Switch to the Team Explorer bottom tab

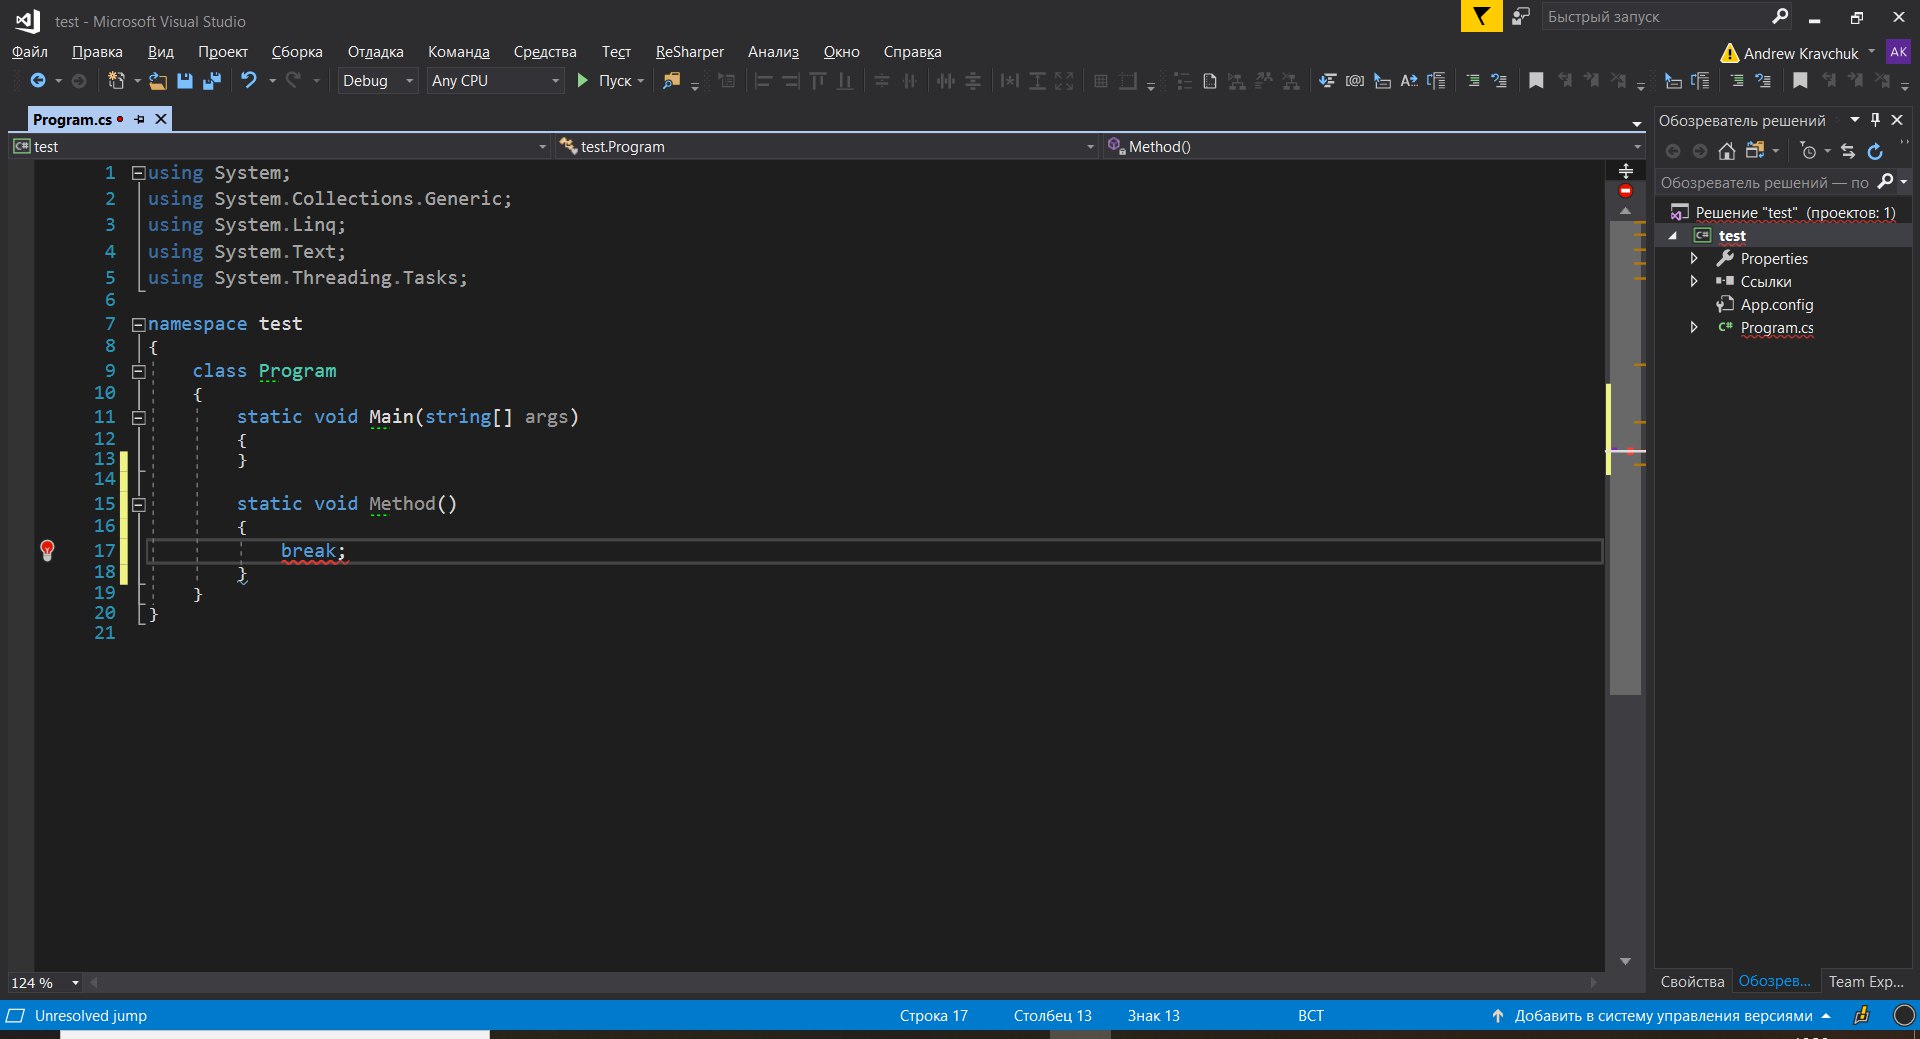point(1865,982)
